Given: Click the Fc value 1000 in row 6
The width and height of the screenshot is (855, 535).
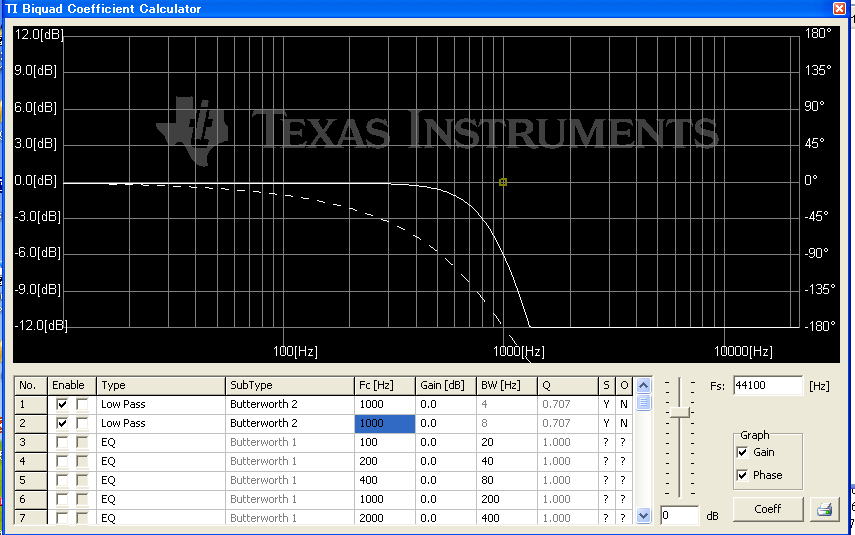Looking at the screenshot, I should (x=385, y=499).
